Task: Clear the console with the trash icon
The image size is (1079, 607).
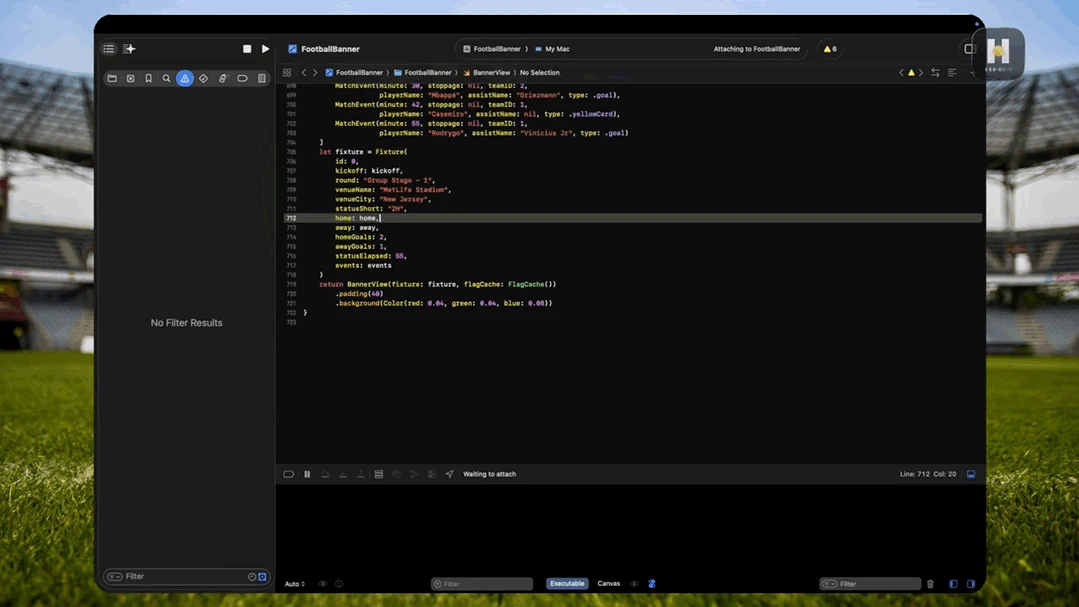Action: 930,584
